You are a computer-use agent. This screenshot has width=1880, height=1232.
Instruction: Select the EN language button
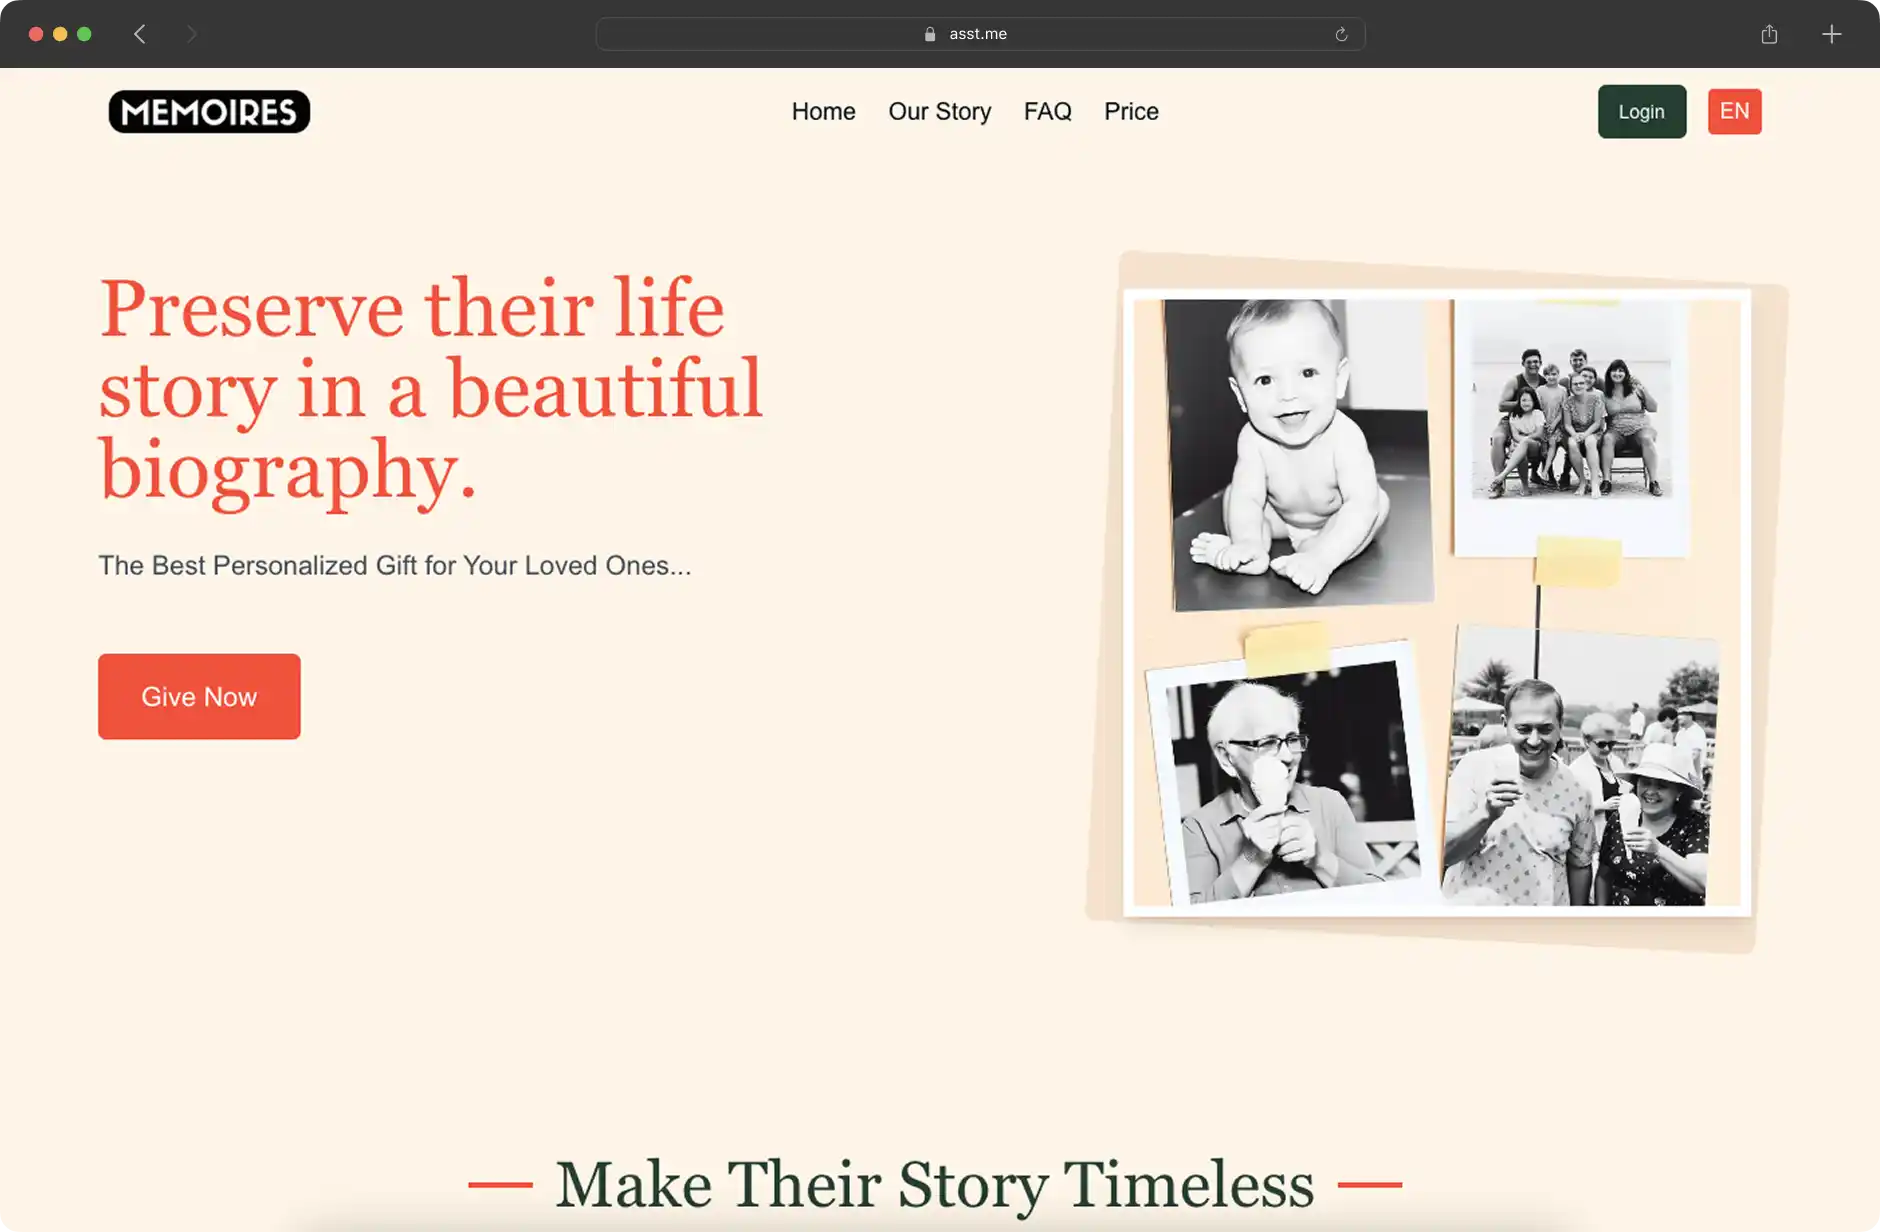click(x=1735, y=111)
